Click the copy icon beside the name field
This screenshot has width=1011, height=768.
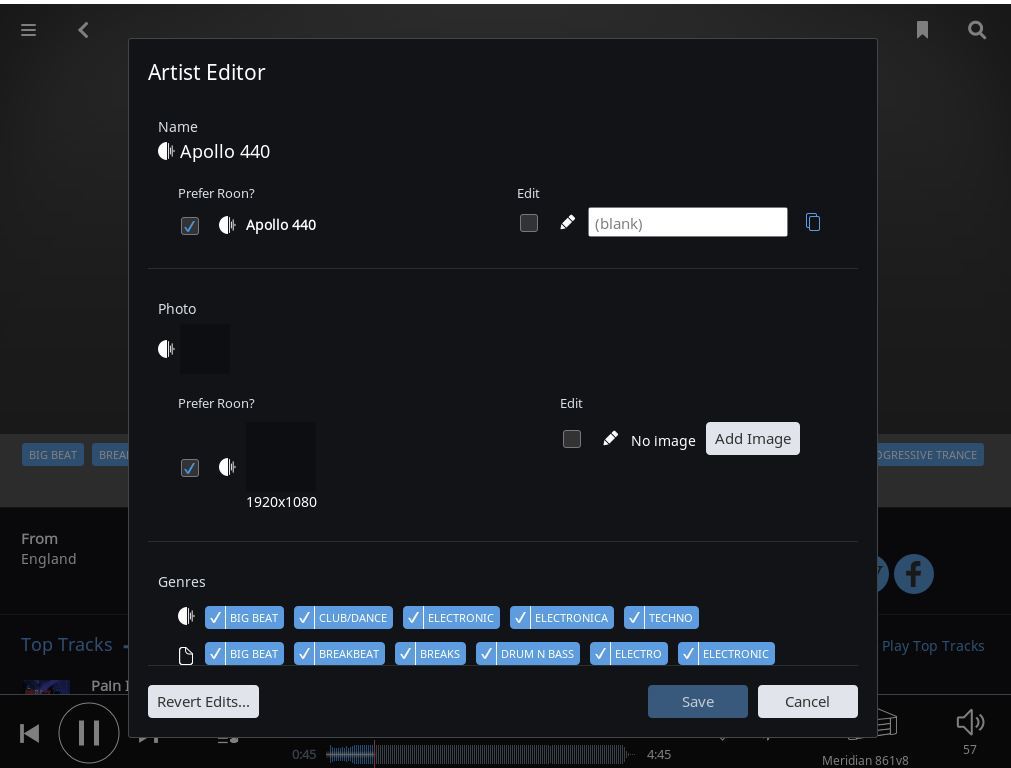(x=813, y=222)
